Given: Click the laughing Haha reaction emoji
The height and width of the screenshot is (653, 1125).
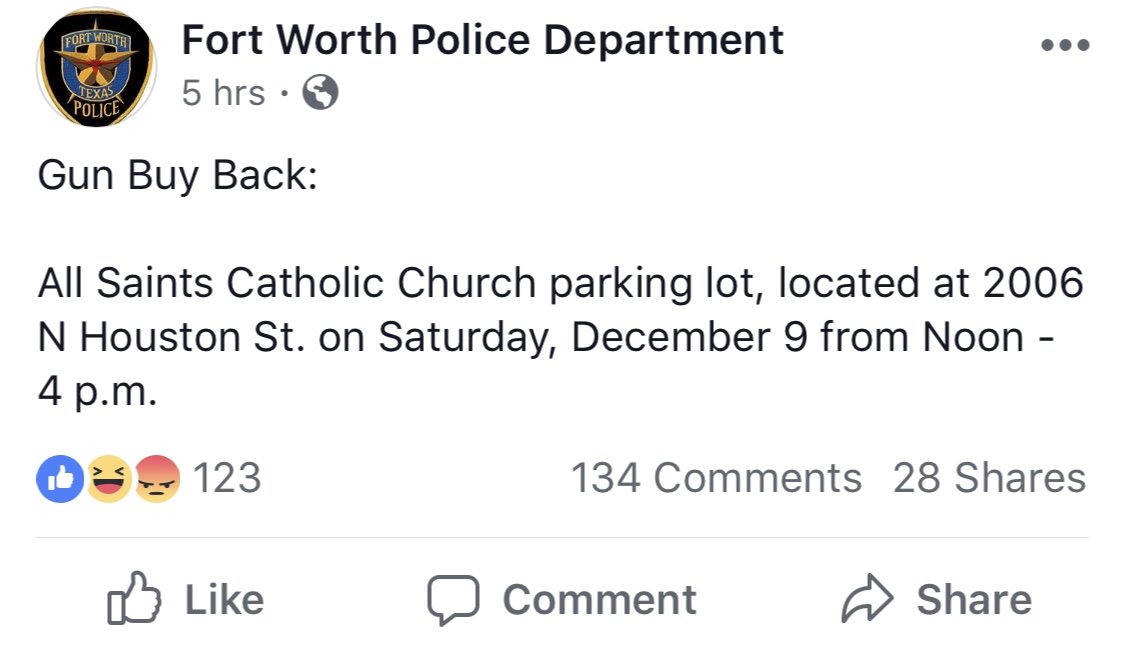Looking at the screenshot, I should click(x=108, y=478).
